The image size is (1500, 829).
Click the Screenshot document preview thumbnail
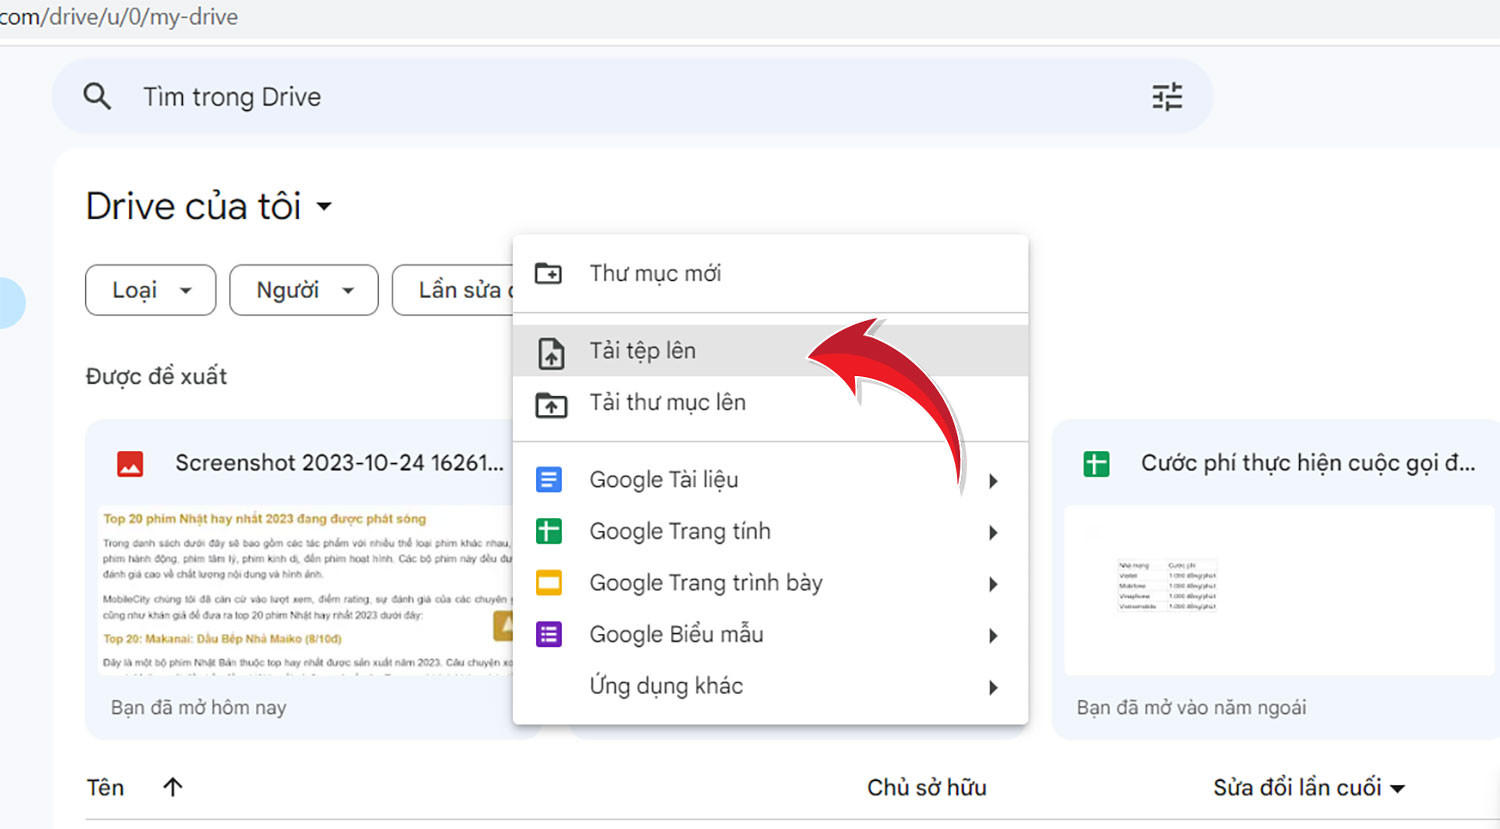pos(305,590)
